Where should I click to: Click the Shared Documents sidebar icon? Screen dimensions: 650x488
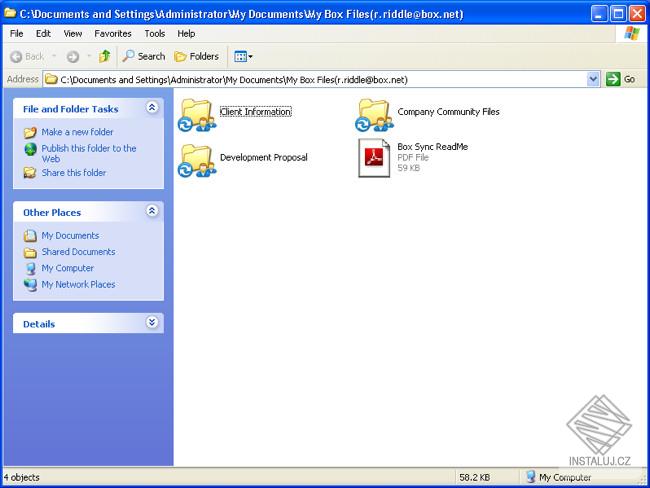click(30, 252)
